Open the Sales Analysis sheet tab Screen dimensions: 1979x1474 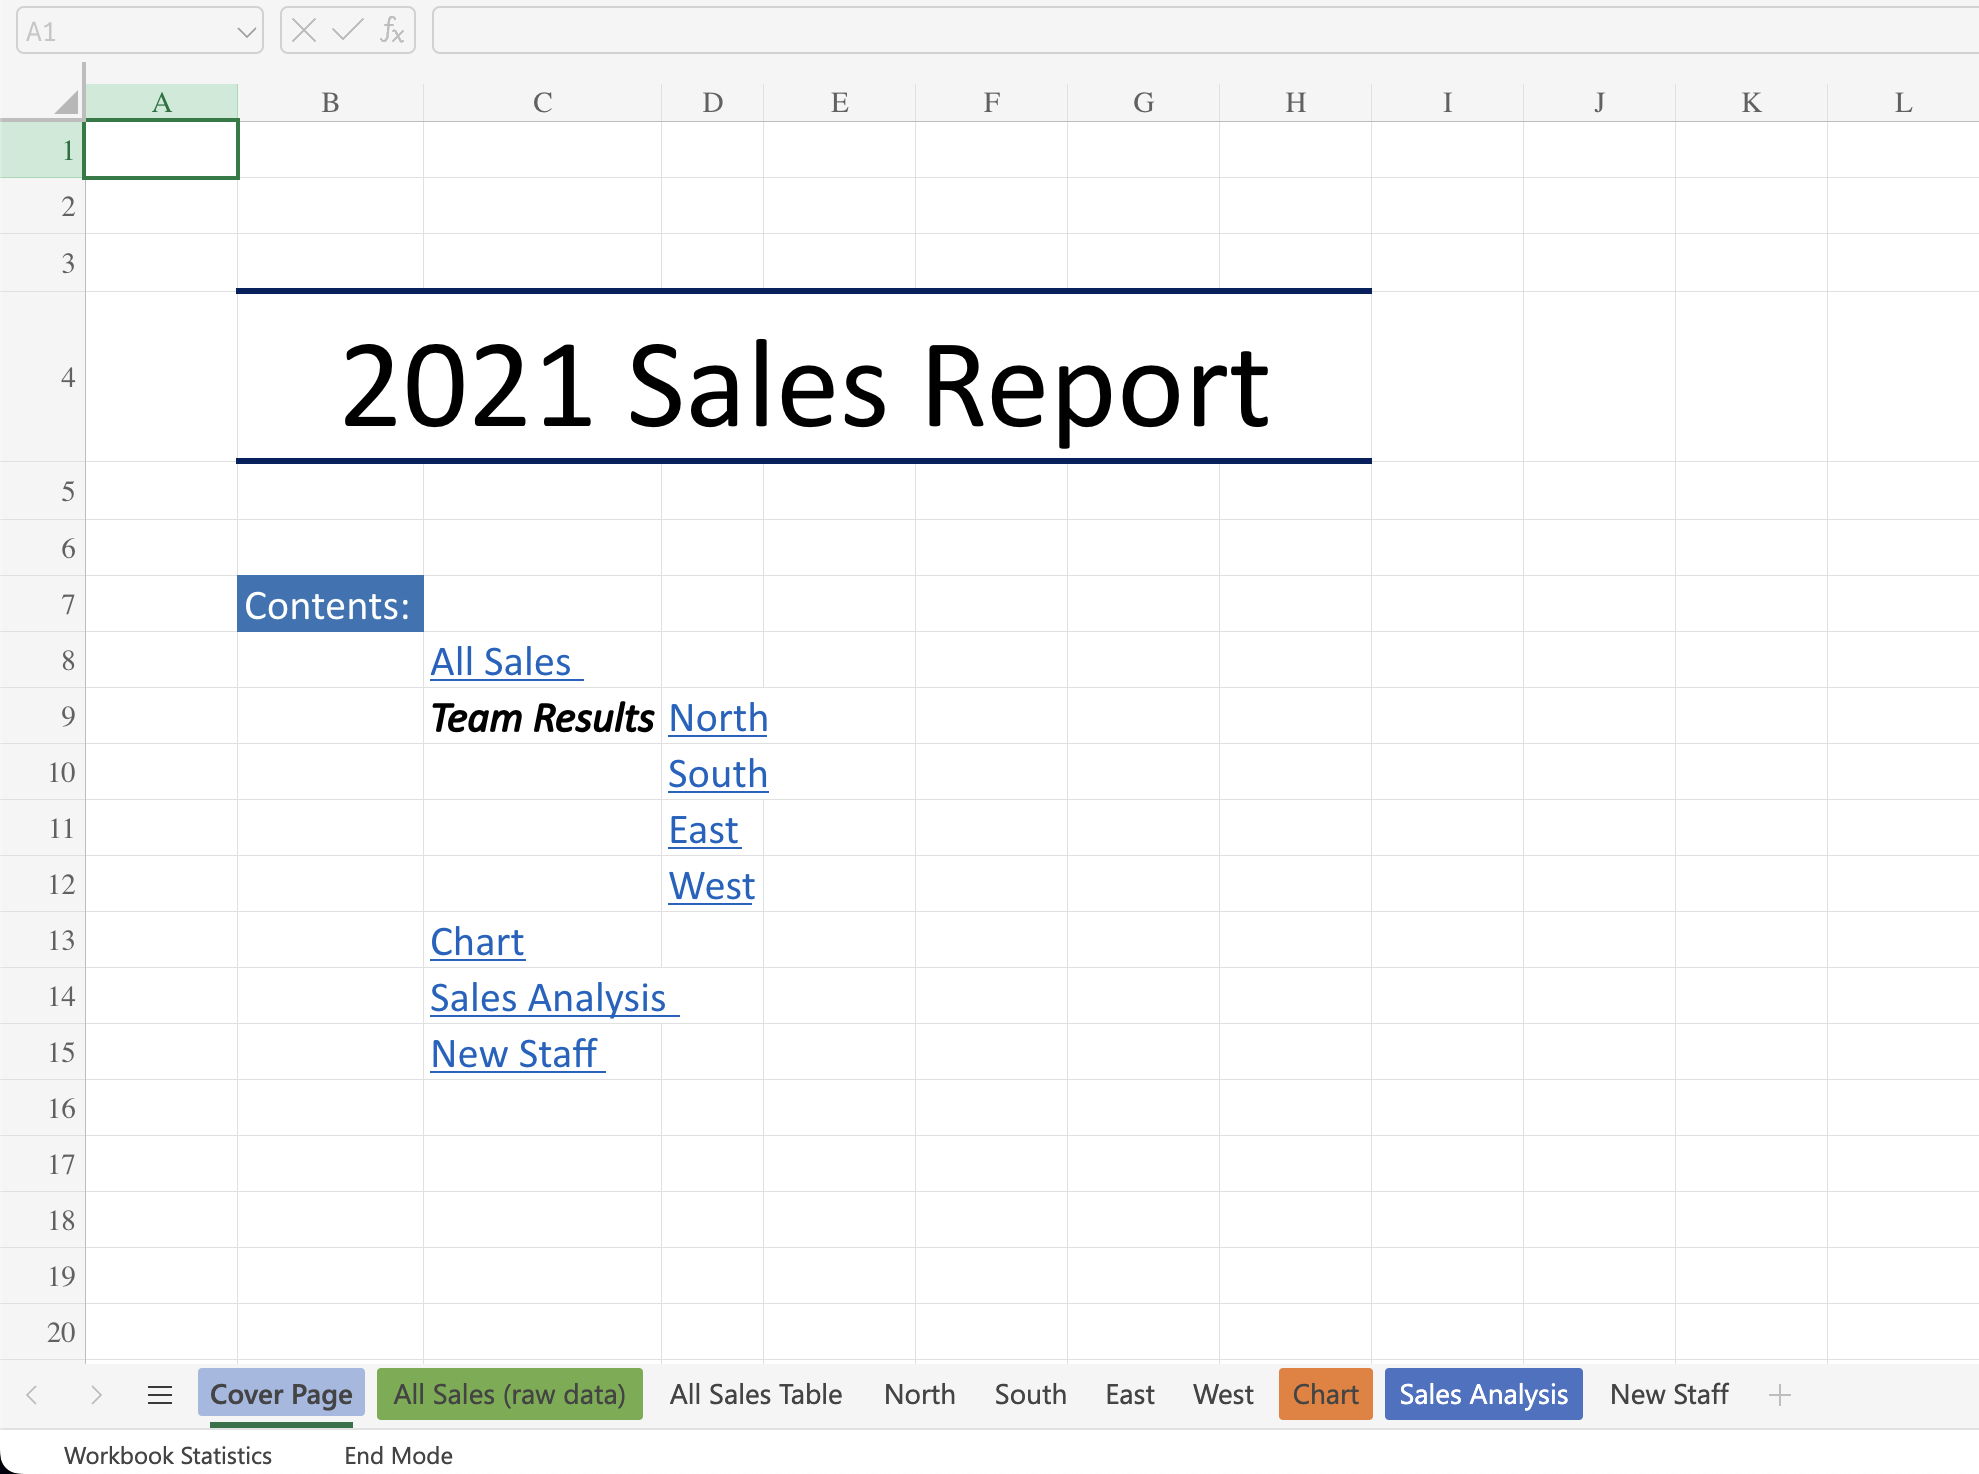click(1484, 1394)
